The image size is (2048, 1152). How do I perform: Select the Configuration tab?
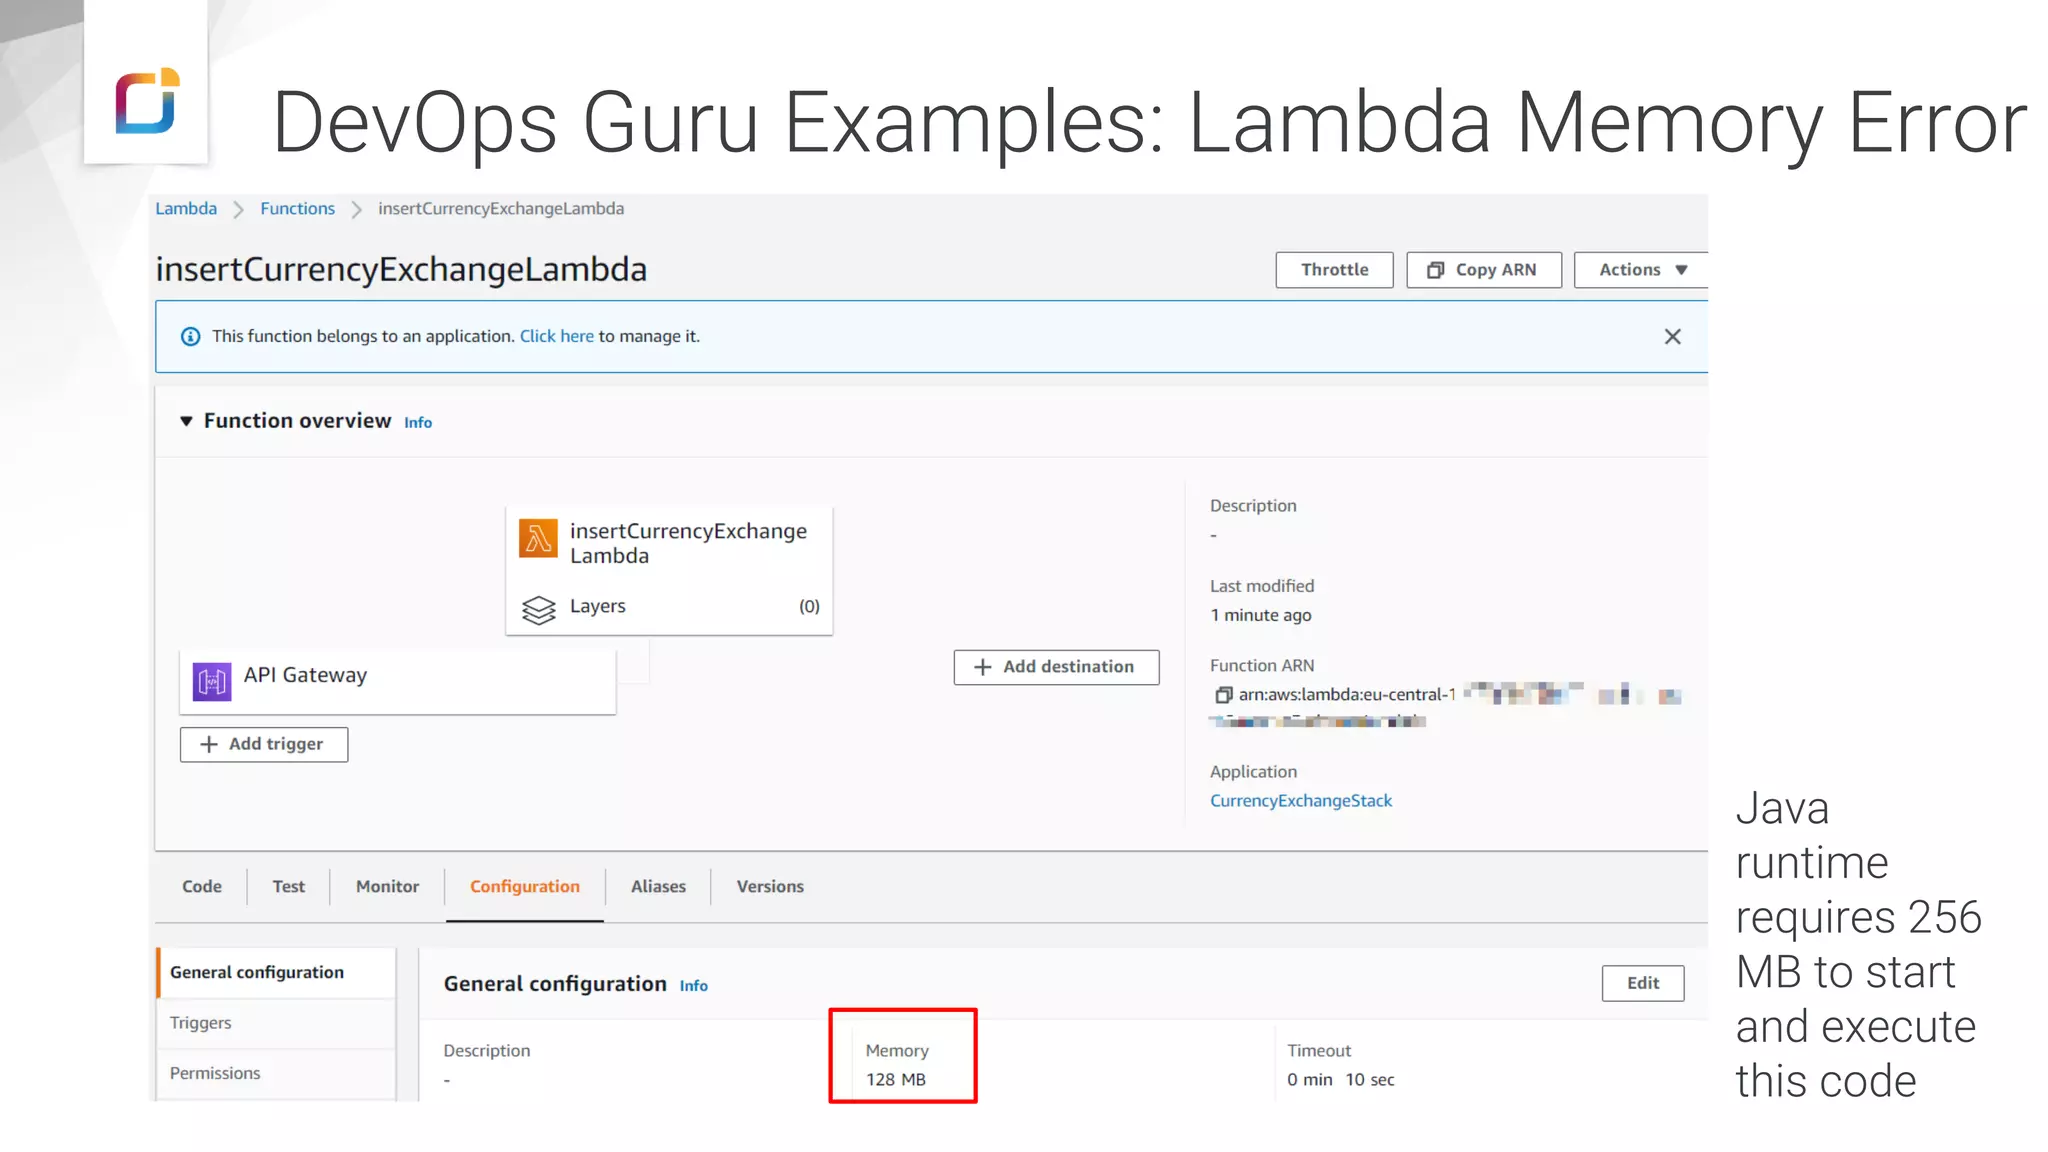coord(525,887)
